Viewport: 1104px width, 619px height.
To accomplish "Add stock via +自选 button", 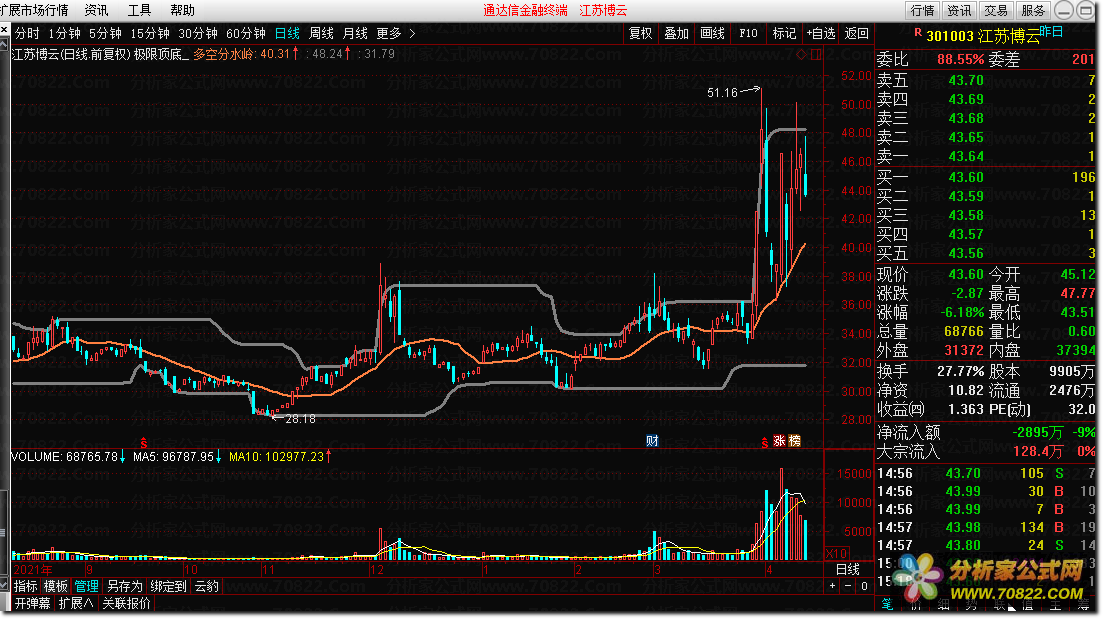I will point(821,33).
